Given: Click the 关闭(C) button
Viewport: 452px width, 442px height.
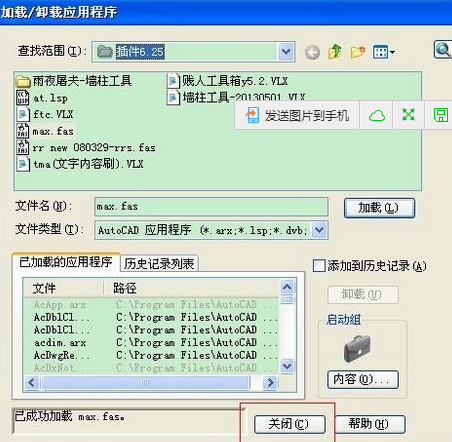Looking at the screenshot, I should [290, 424].
